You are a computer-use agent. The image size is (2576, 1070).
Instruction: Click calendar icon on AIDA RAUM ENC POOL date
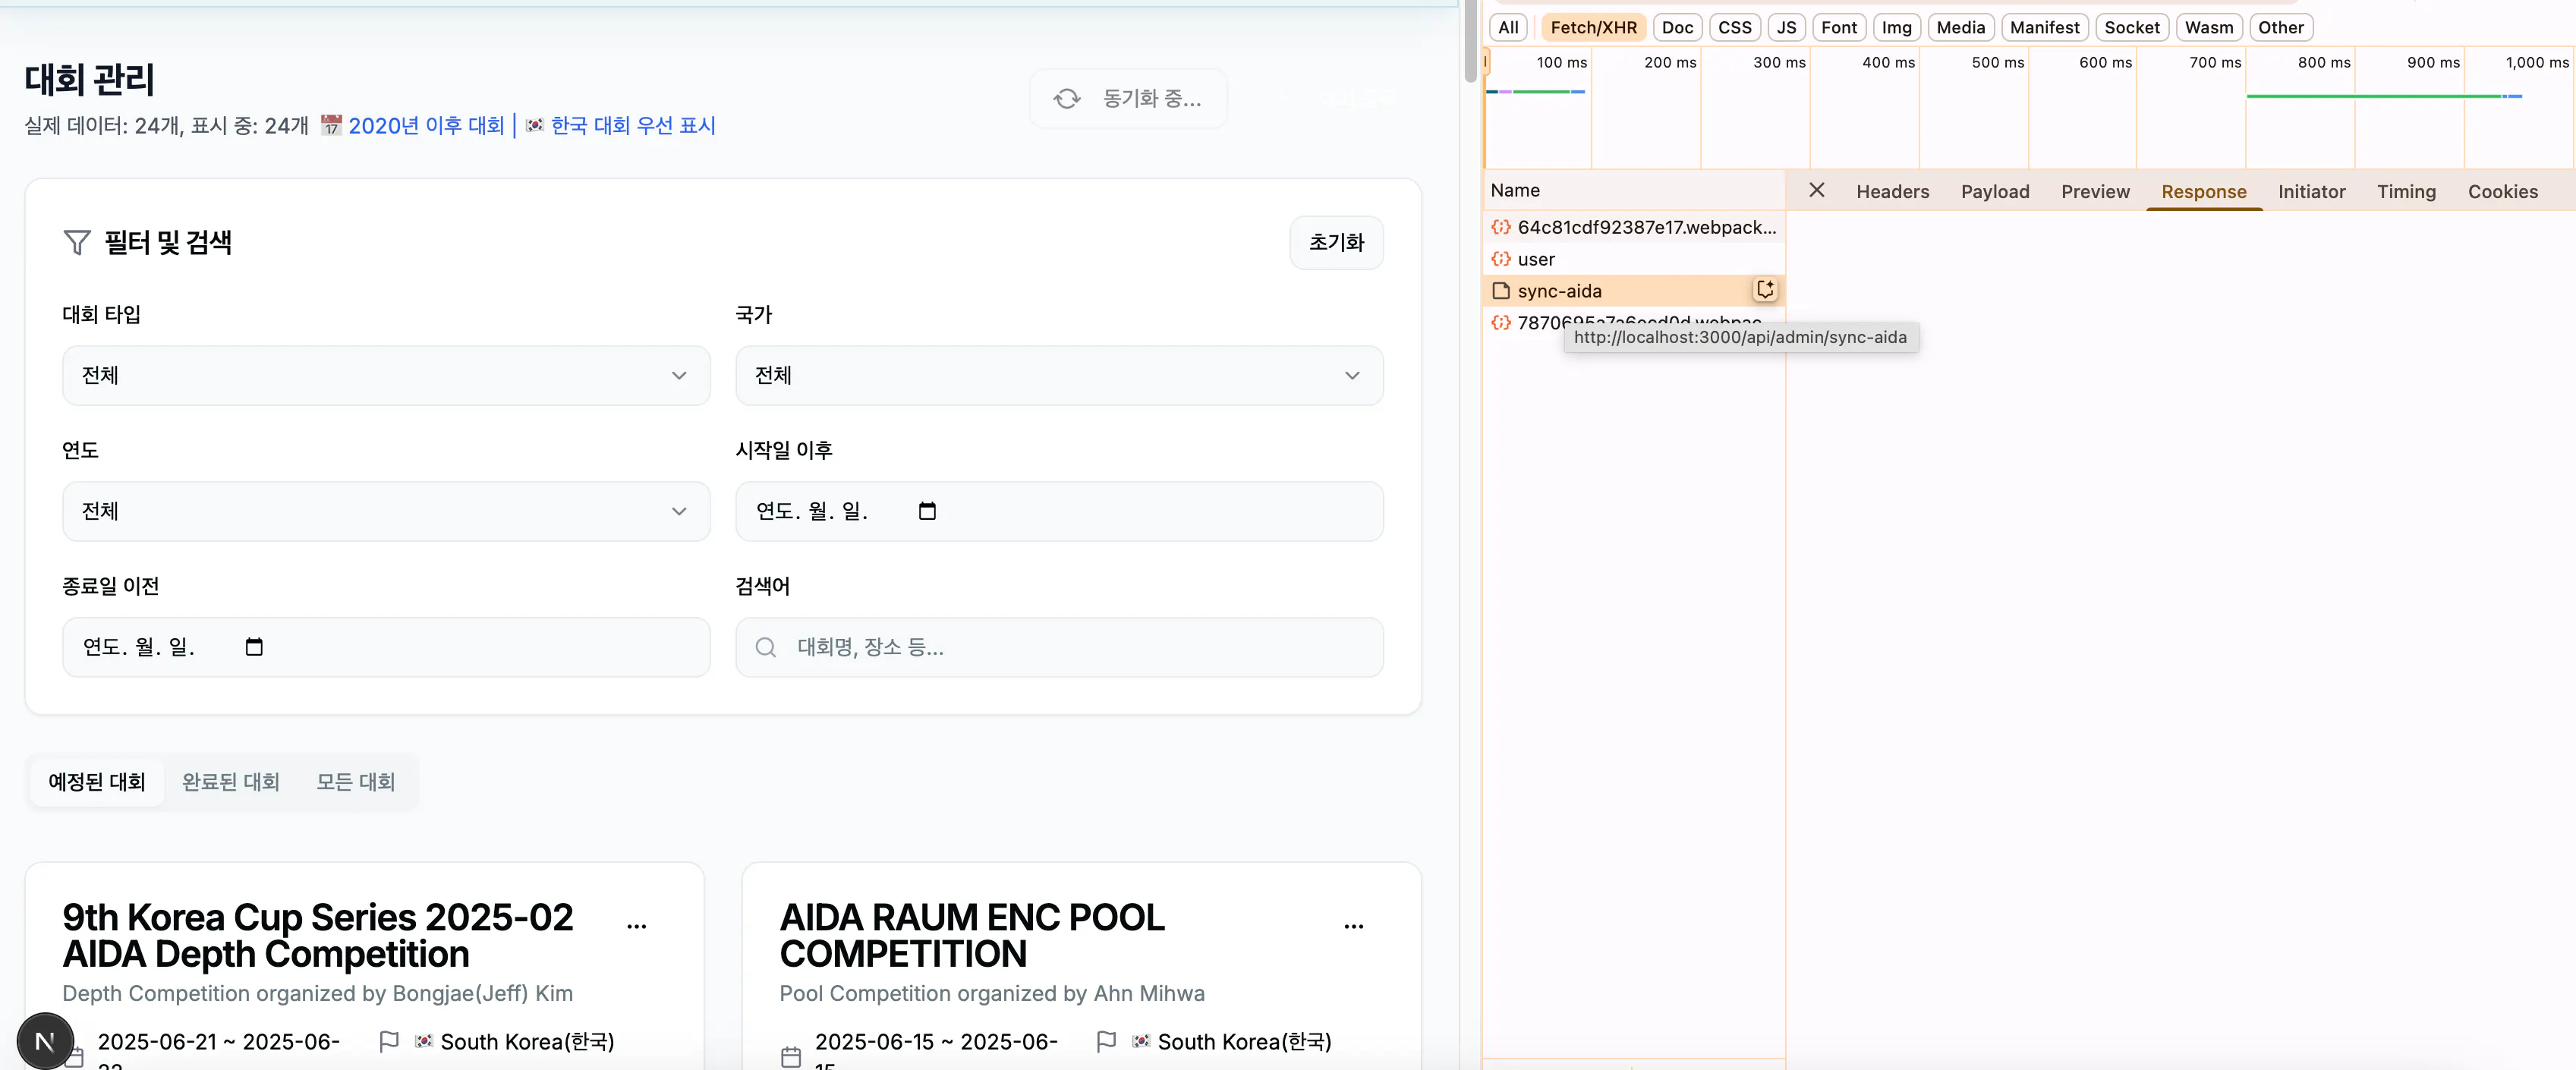[x=791, y=1056]
